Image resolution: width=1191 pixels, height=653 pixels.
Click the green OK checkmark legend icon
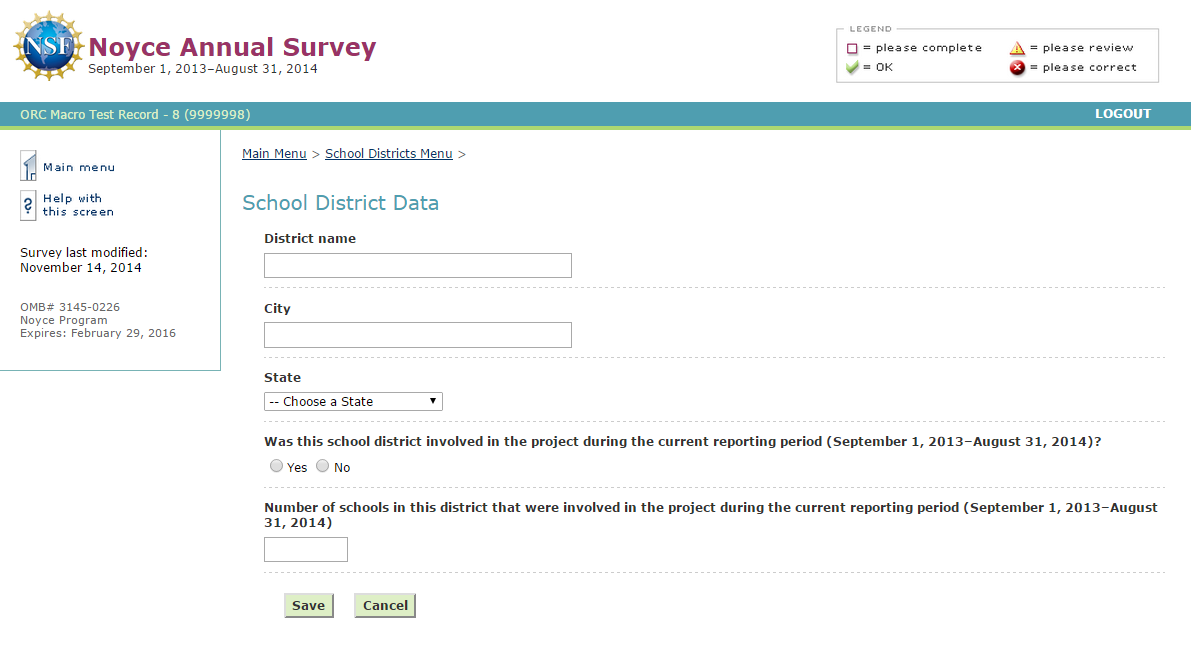click(852, 68)
